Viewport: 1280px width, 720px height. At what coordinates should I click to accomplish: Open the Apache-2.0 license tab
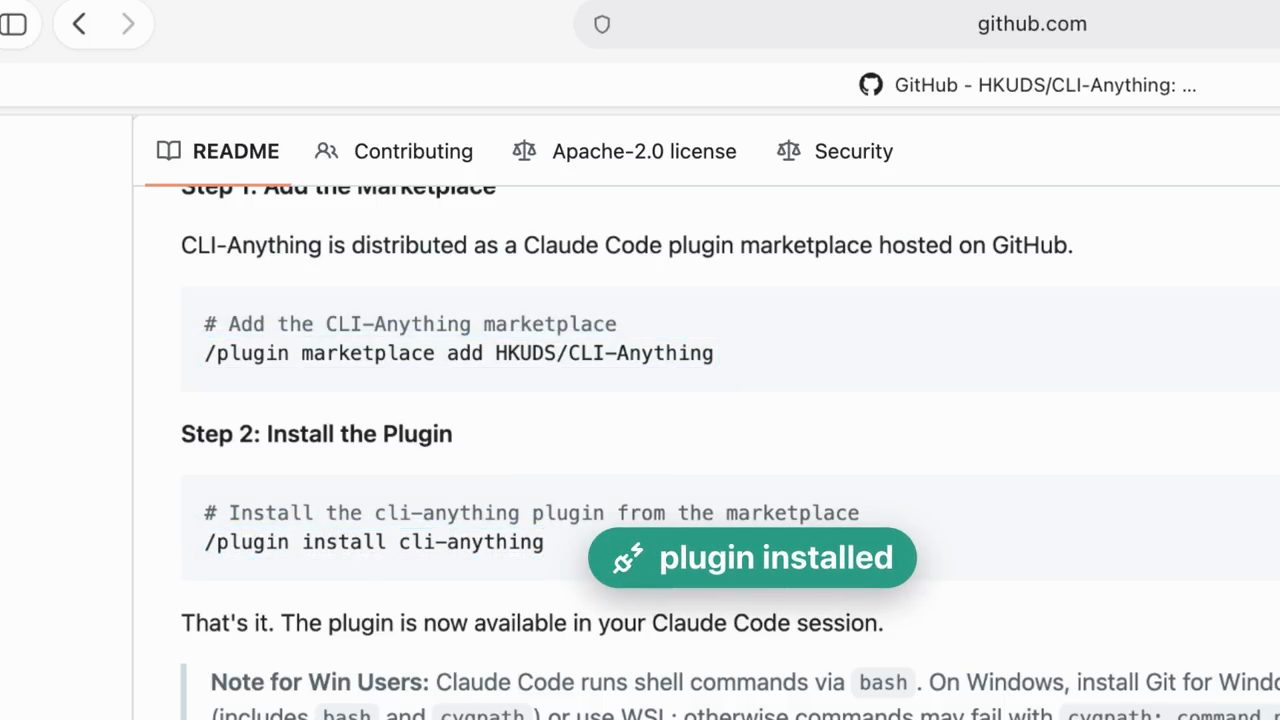(625, 151)
